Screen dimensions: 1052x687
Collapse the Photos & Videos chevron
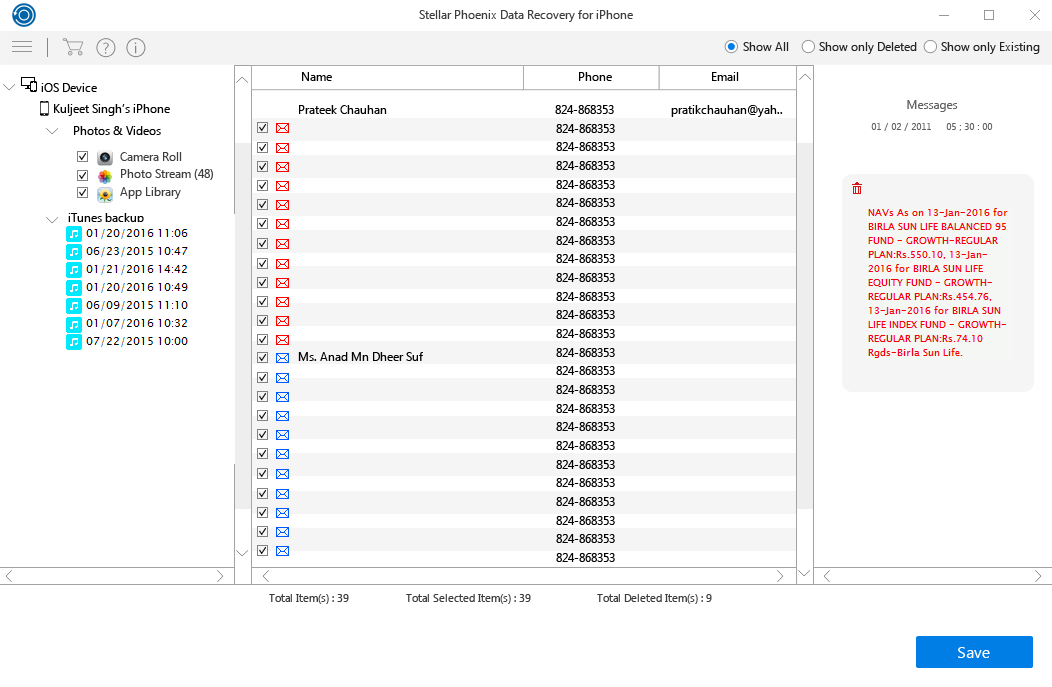(52, 131)
